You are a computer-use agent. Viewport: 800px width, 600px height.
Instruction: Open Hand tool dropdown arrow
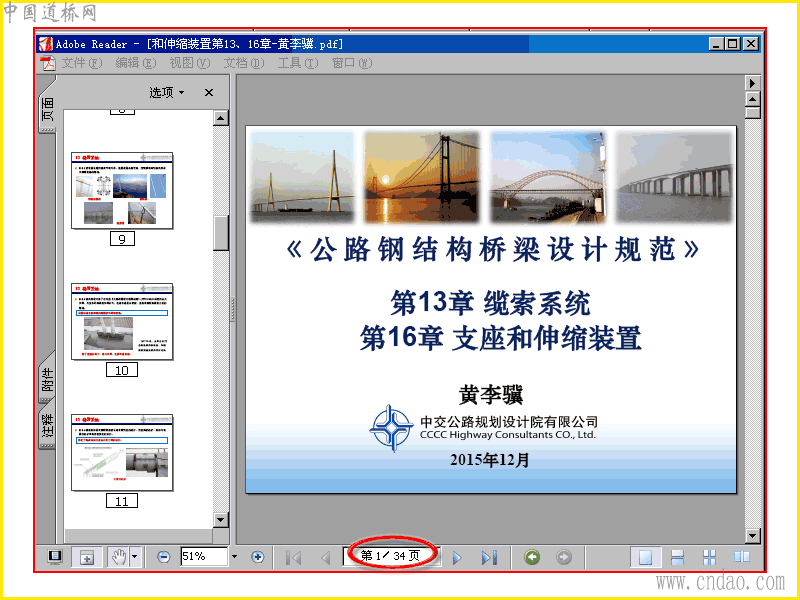pos(135,557)
